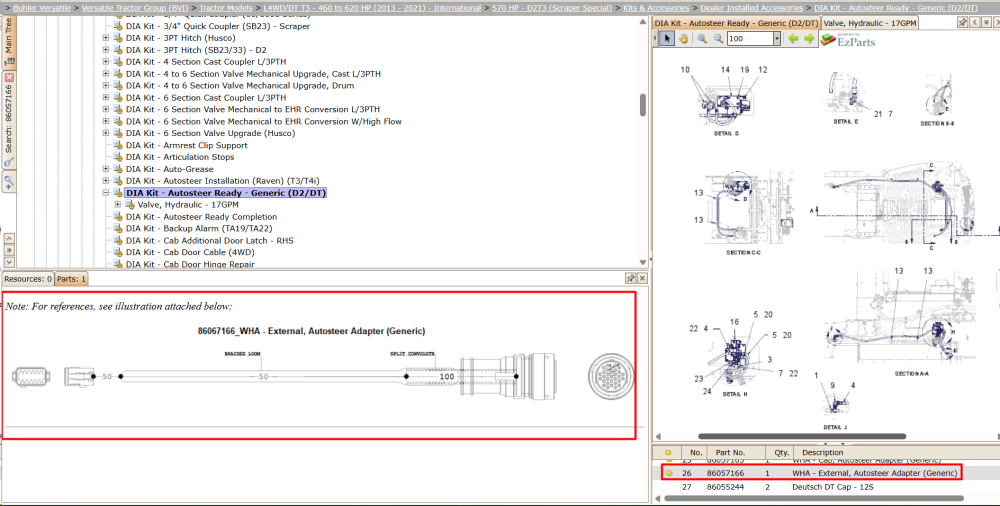
Task: Expand DIA Kit - Autosteer Installation (Raven) node
Action: pyautogui.click(x=106, y=181)
